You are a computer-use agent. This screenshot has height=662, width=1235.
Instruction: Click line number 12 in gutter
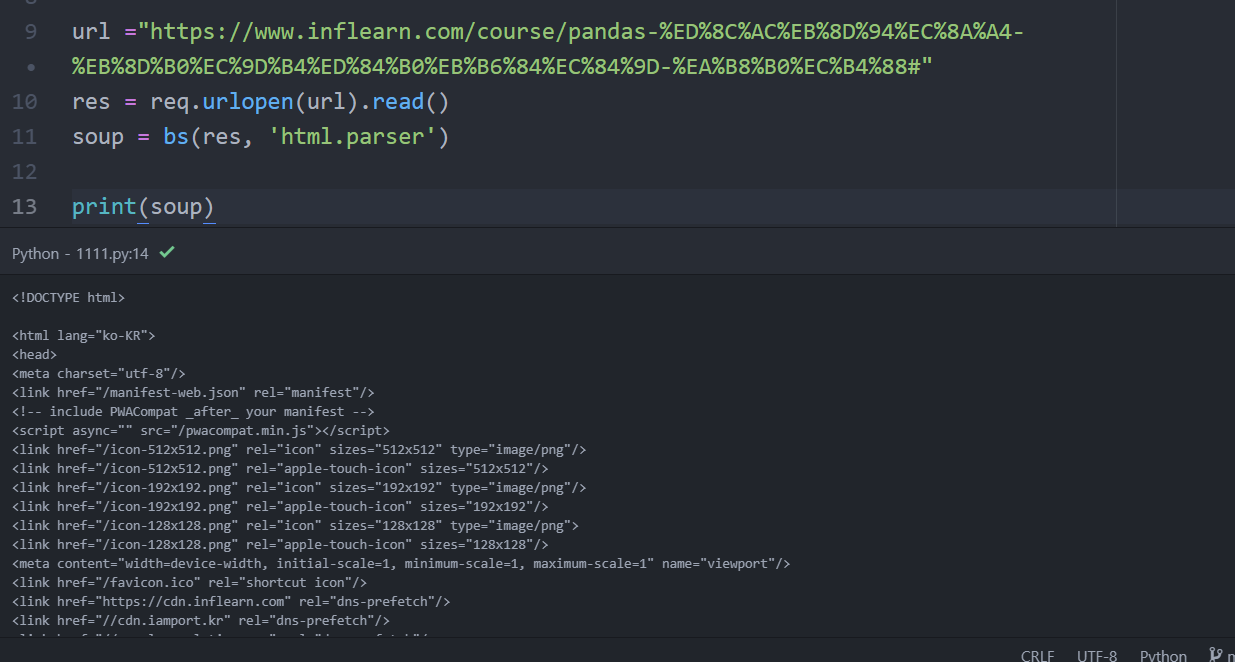(x=25, y=172)
